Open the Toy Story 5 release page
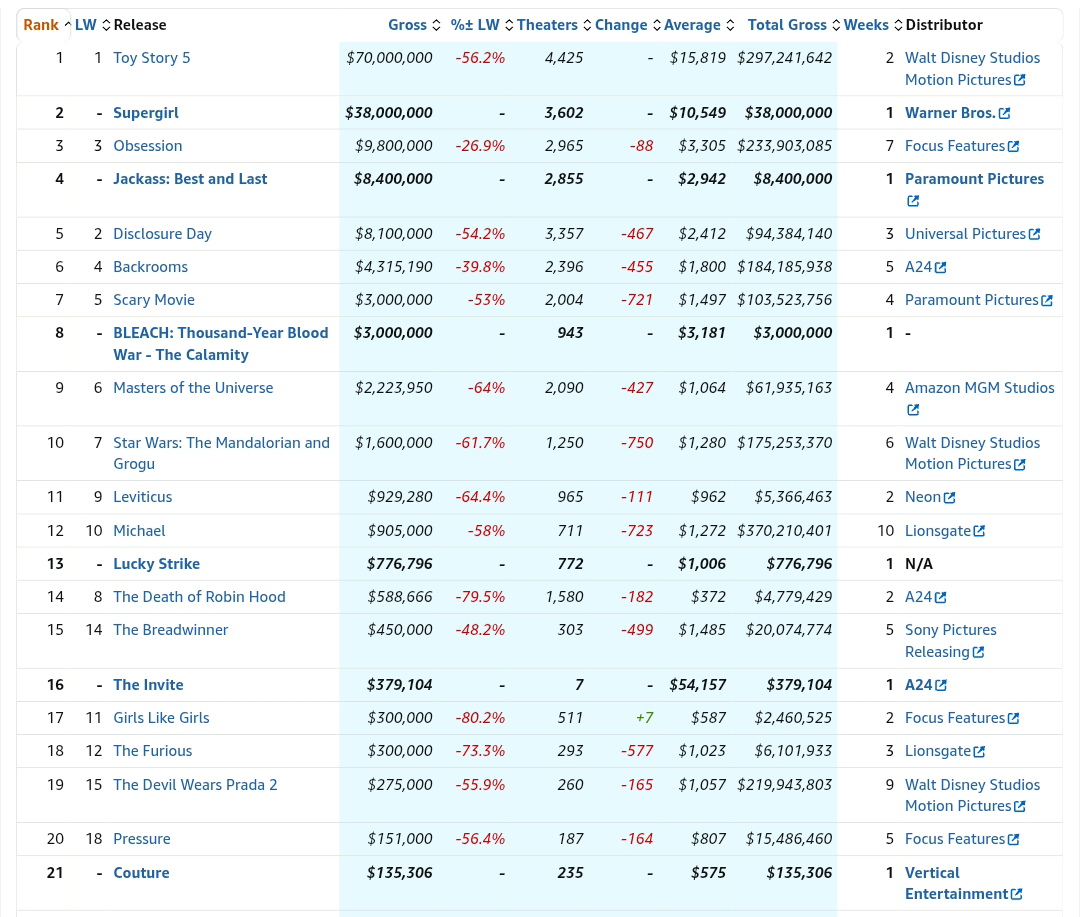Image resolution: width=1080 pixels, height=917 pixels. click(152, 58)
